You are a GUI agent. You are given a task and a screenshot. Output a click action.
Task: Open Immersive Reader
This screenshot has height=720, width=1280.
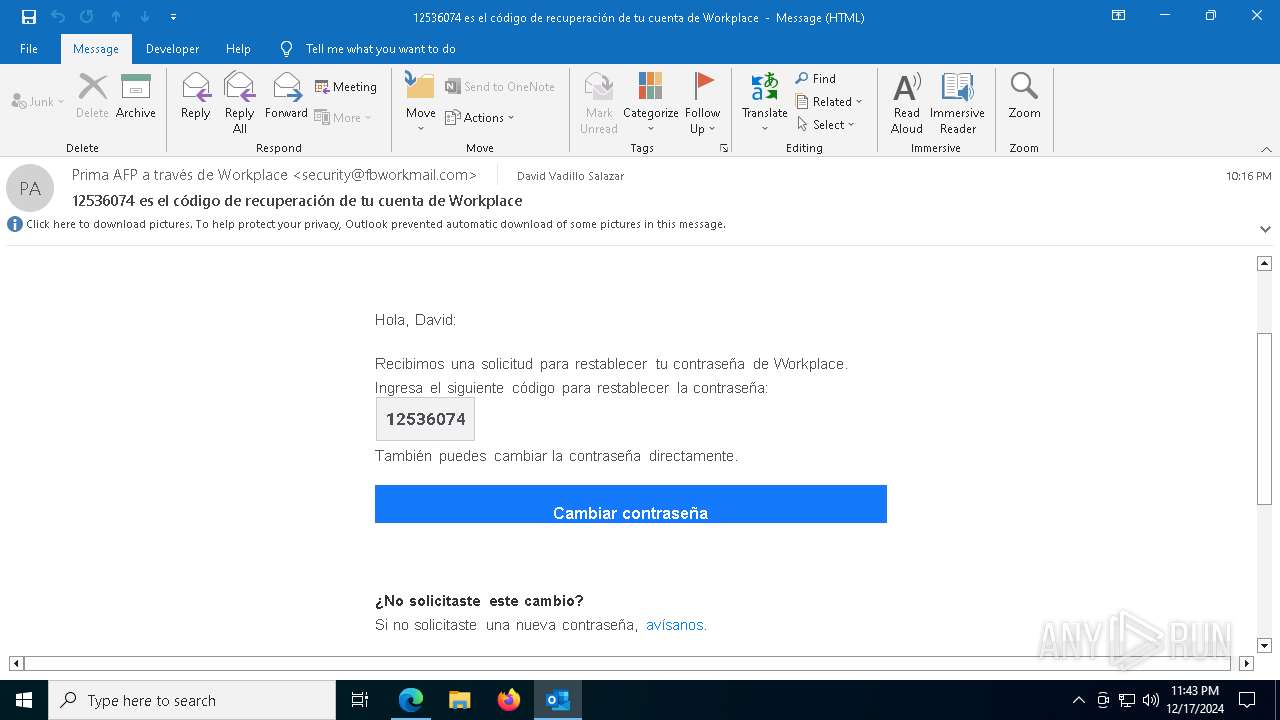click(958, 103)
